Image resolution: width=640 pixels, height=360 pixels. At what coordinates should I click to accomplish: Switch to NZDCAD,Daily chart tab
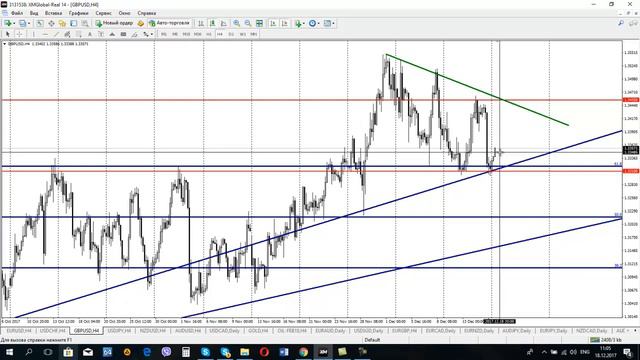(x=591, y=331)
